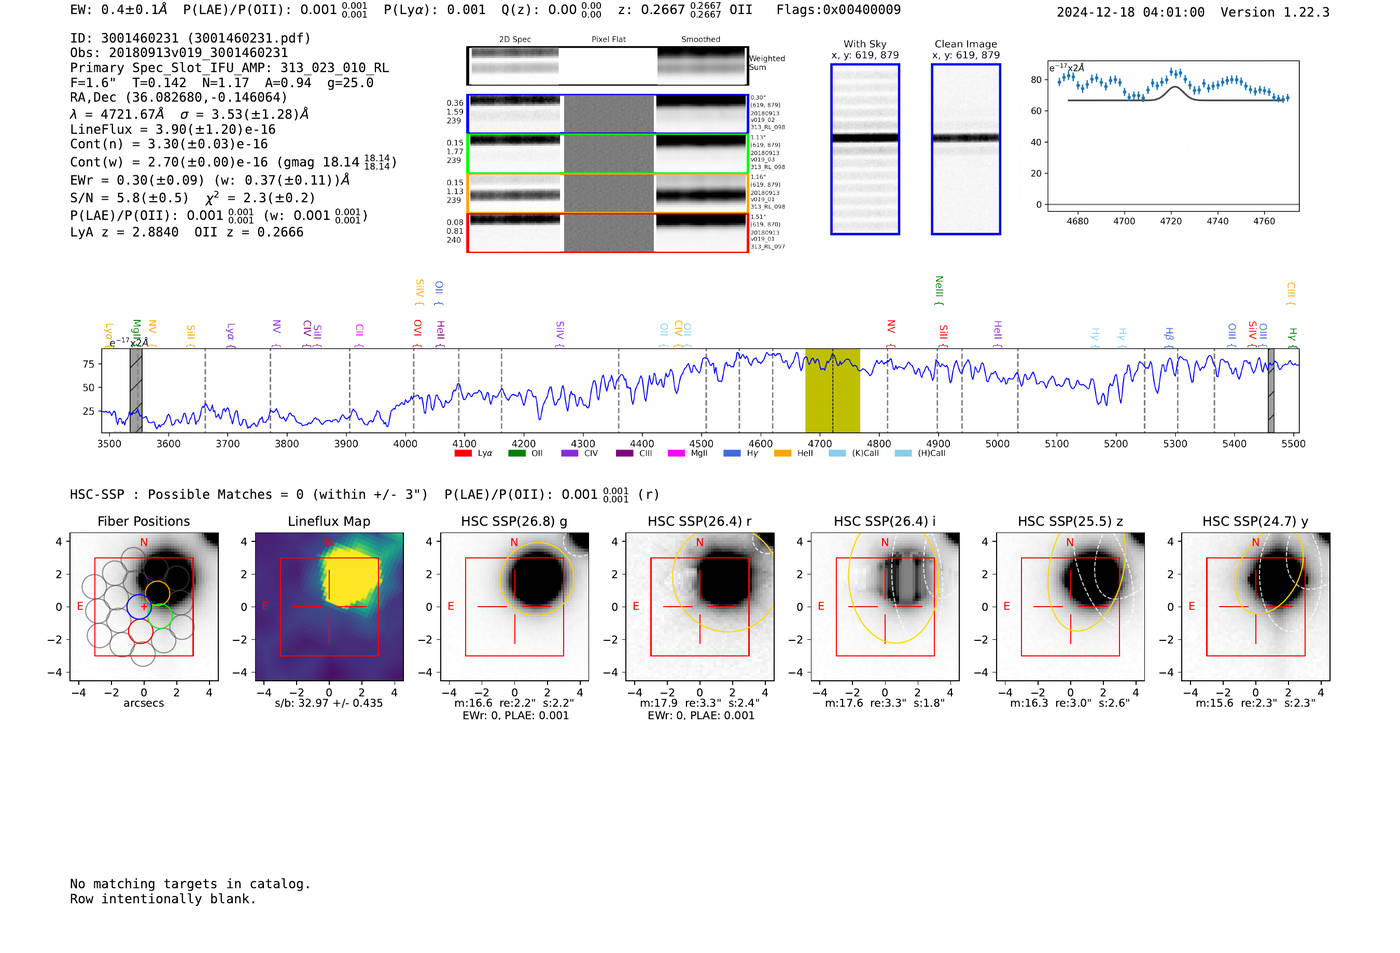Image resolution: width=1400 pixels, height=953 pixels.
Task: Click 'No matching targets in catalog.' text
Action: point(190,884)
